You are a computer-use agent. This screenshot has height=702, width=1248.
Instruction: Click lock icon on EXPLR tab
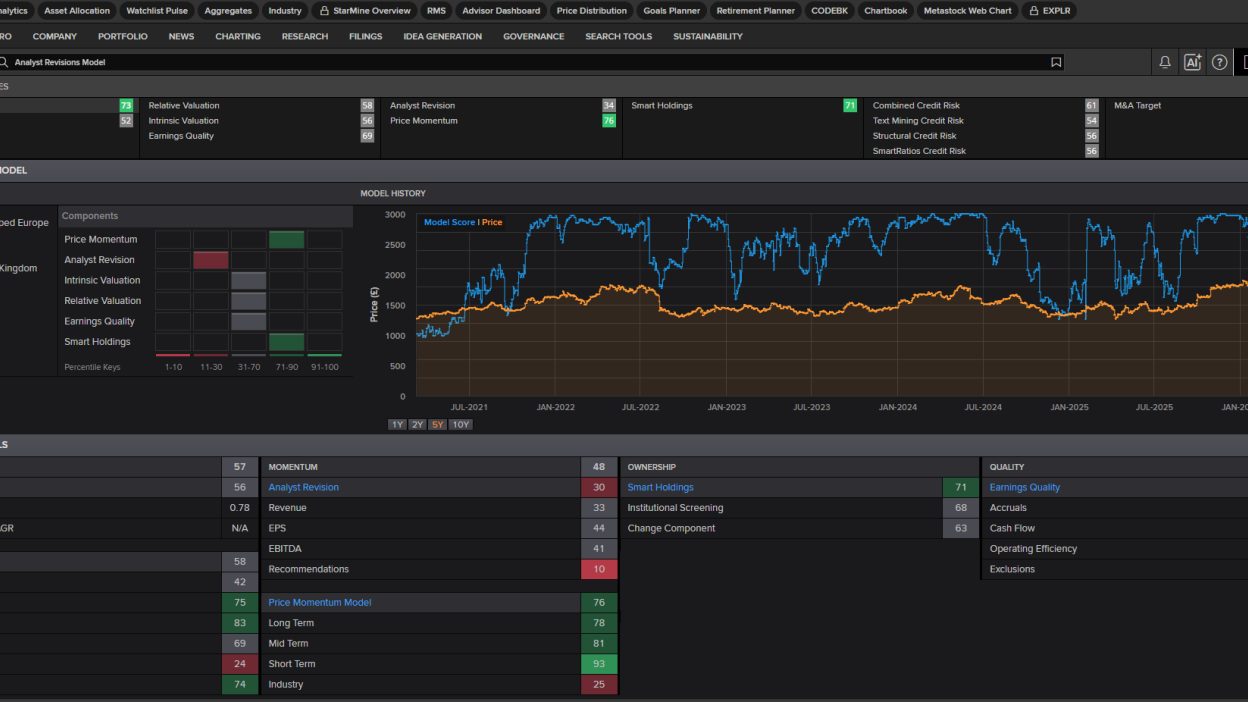[x=1034, y=11]
